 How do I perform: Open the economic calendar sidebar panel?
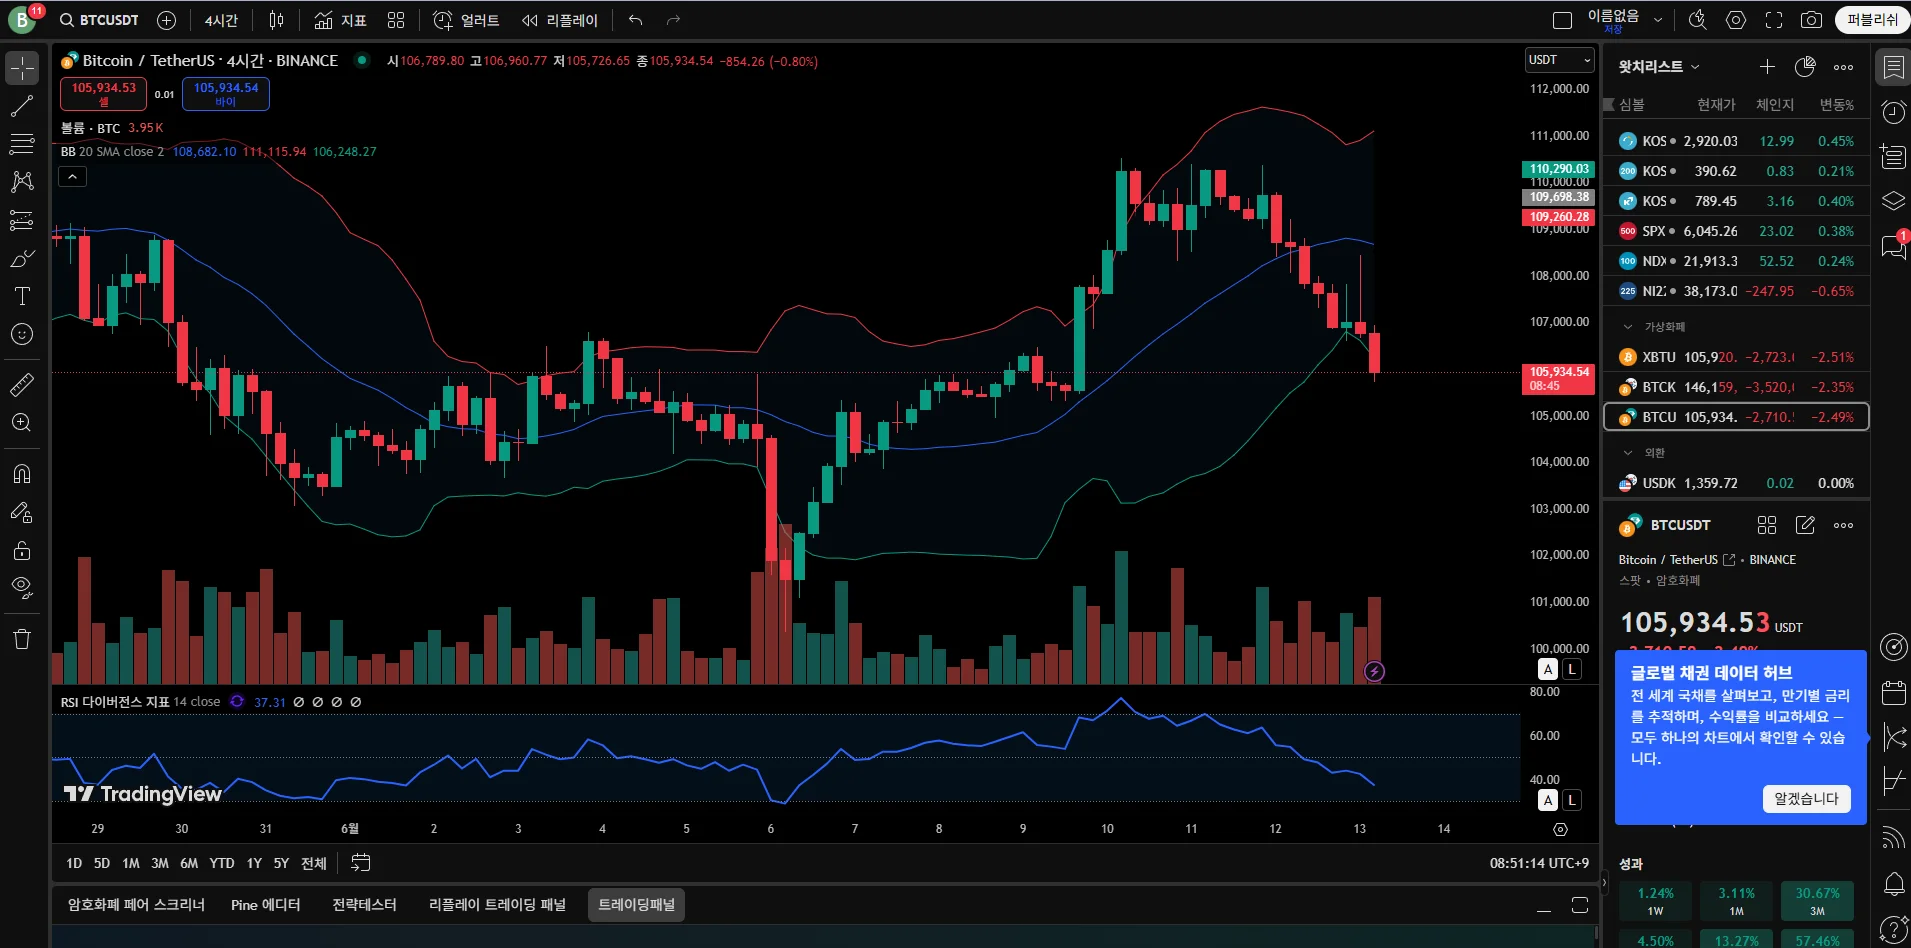1893,692
